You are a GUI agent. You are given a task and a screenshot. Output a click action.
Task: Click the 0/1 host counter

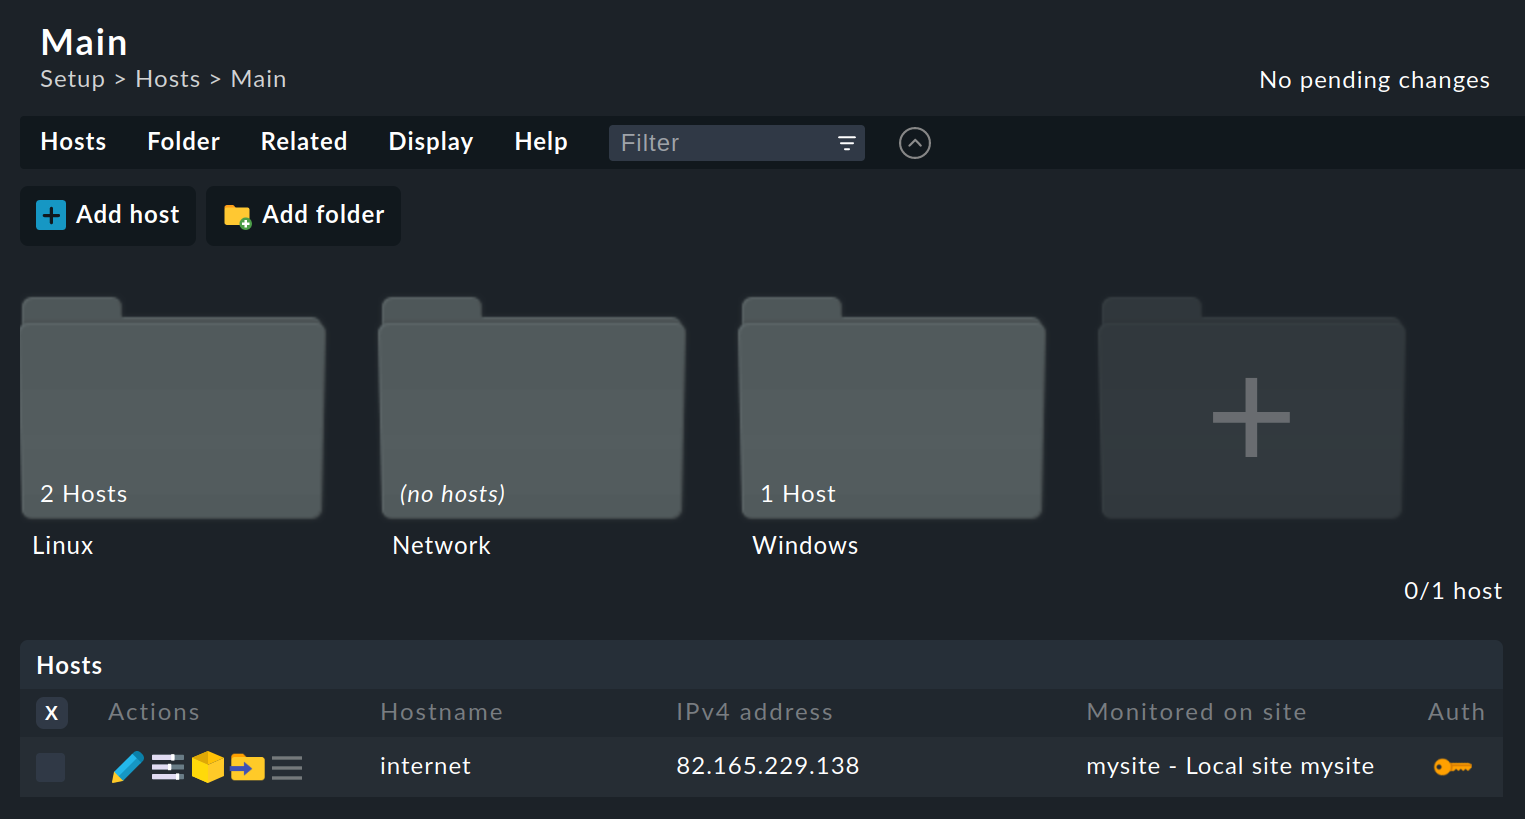click(1453, 591)
